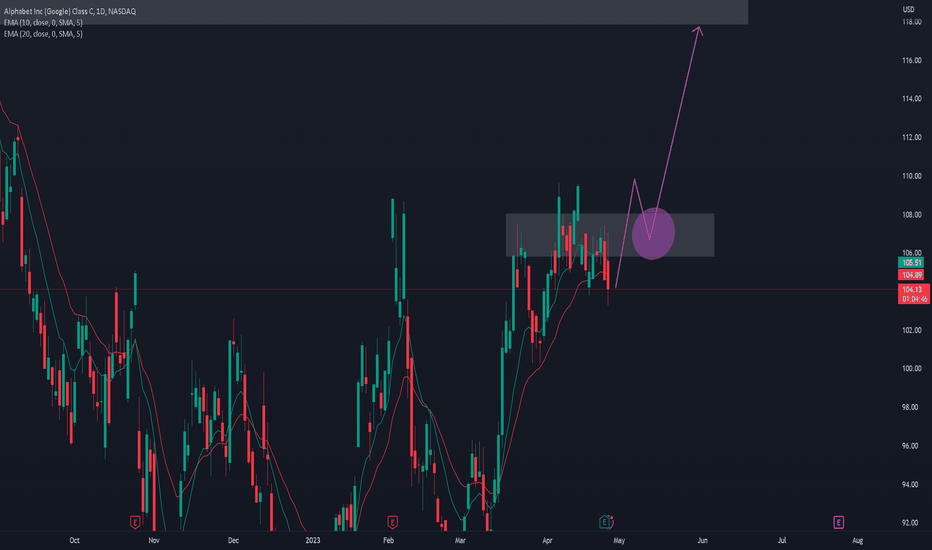Click the Mar label on time axis
Image resolution: width=932 pixels, height=550 pixels.
460,540
